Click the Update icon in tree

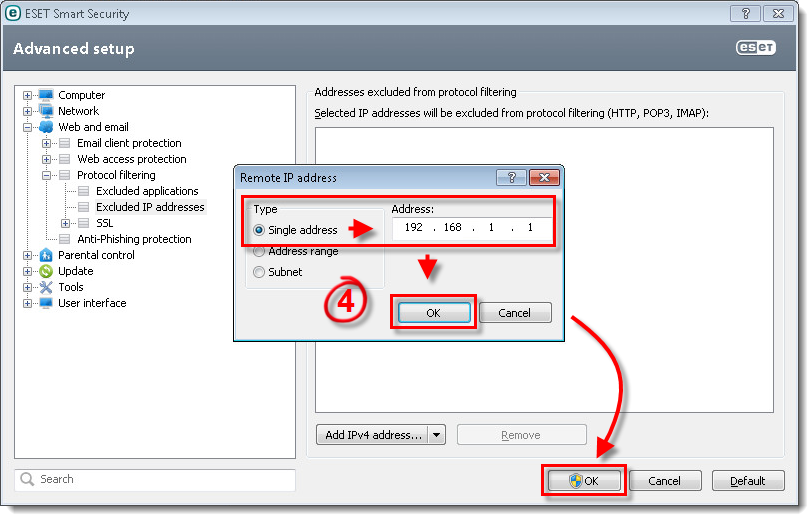click(45, 271)
